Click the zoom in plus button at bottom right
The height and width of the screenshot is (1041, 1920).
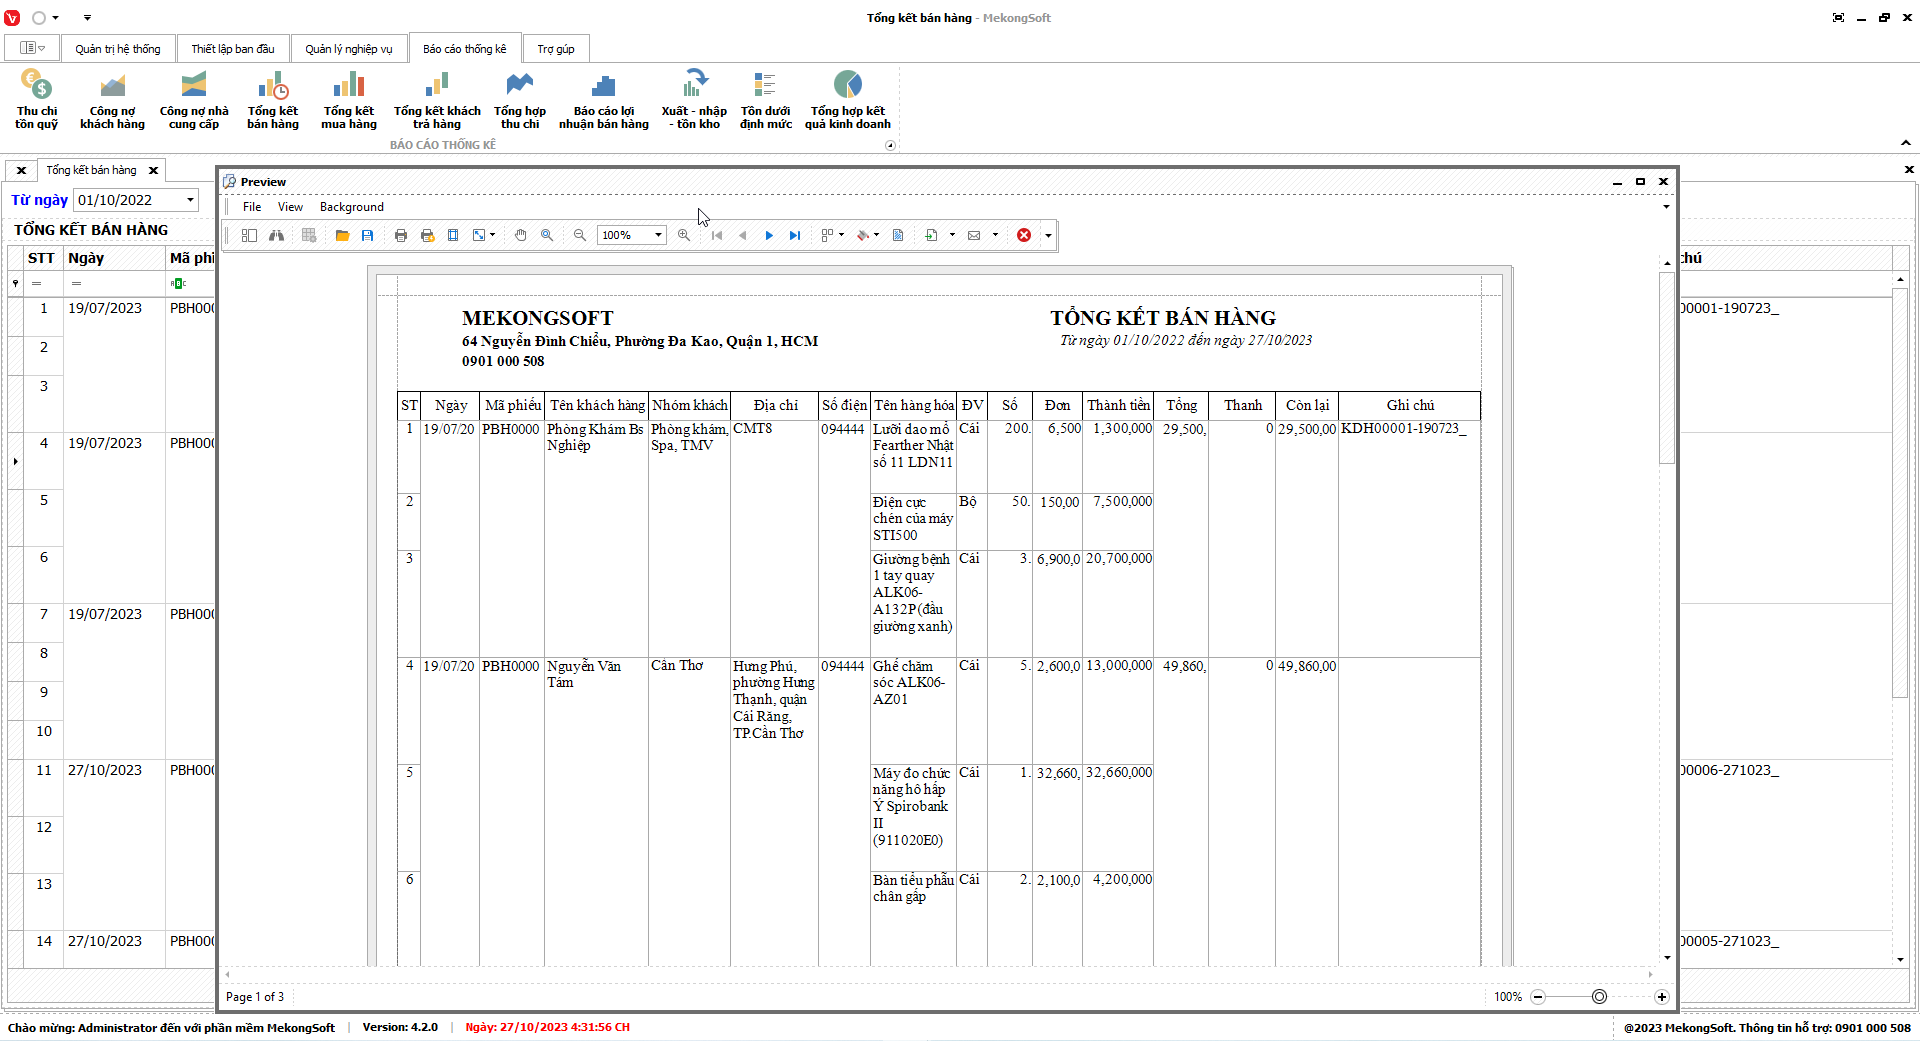coord(1661,997)
